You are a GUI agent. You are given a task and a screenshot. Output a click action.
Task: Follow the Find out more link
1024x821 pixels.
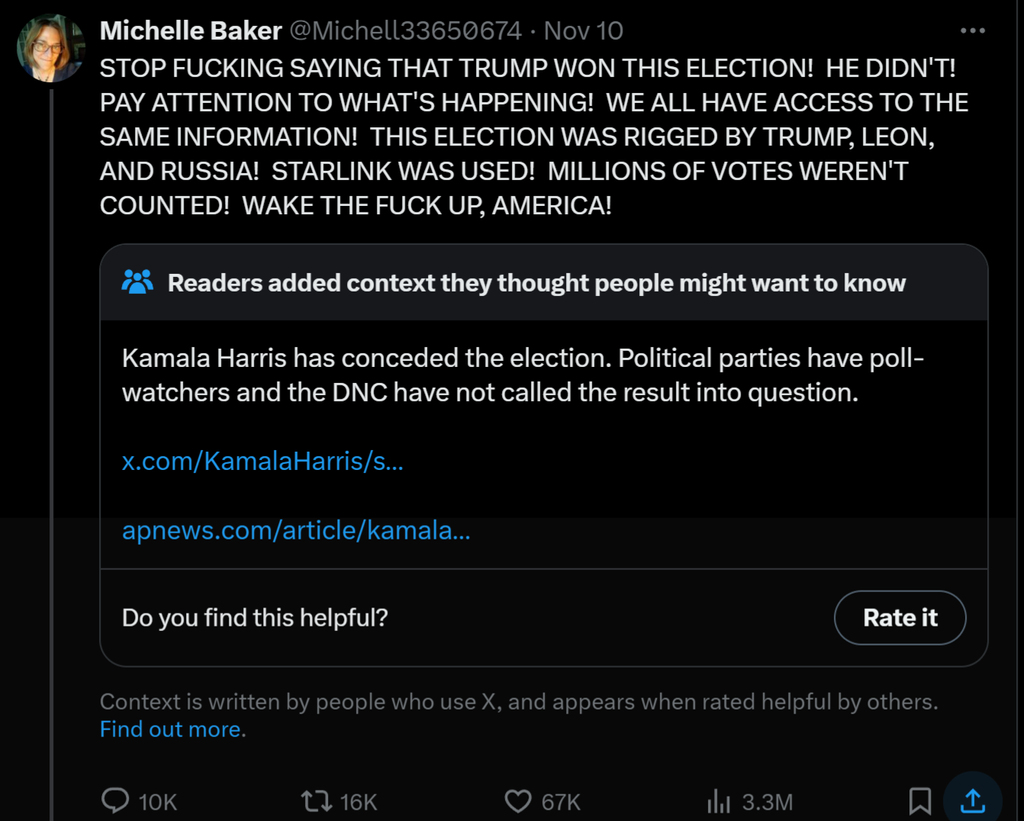click(171, 729)
